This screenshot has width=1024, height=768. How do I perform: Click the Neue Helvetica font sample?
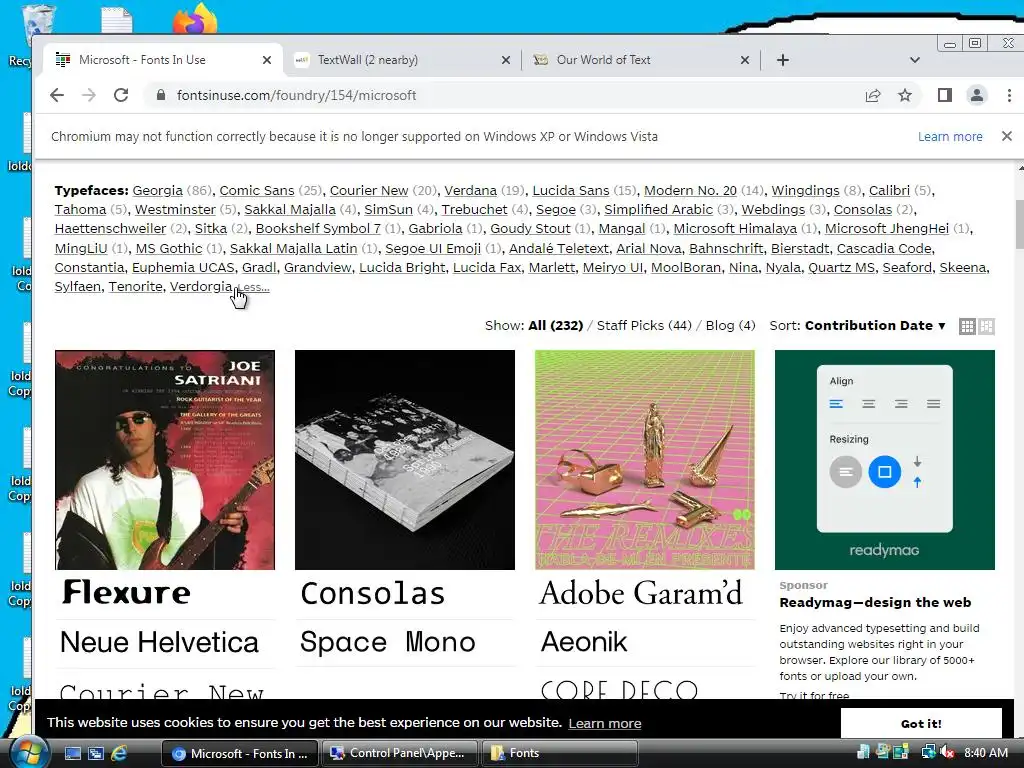(159, 642)
